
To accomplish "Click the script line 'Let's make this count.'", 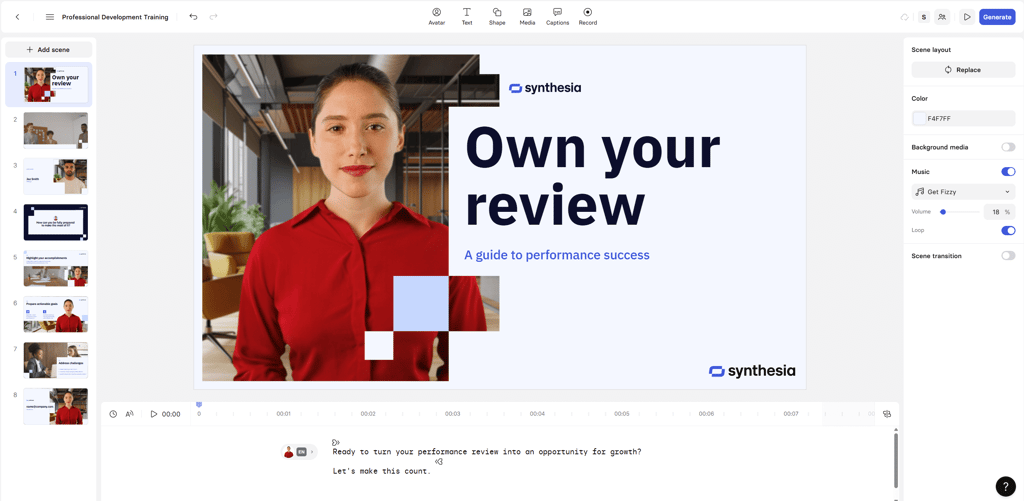I will pyautogui.click(x=381, y=471).
